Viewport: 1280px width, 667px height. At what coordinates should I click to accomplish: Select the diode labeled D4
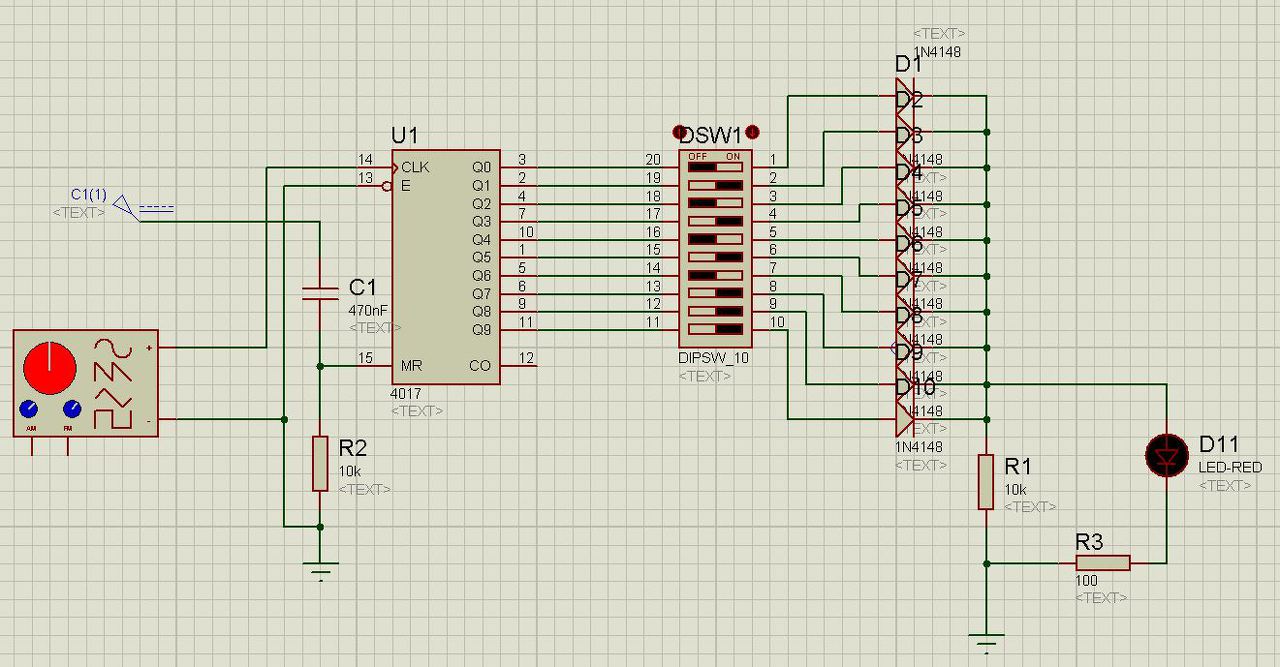906,169
